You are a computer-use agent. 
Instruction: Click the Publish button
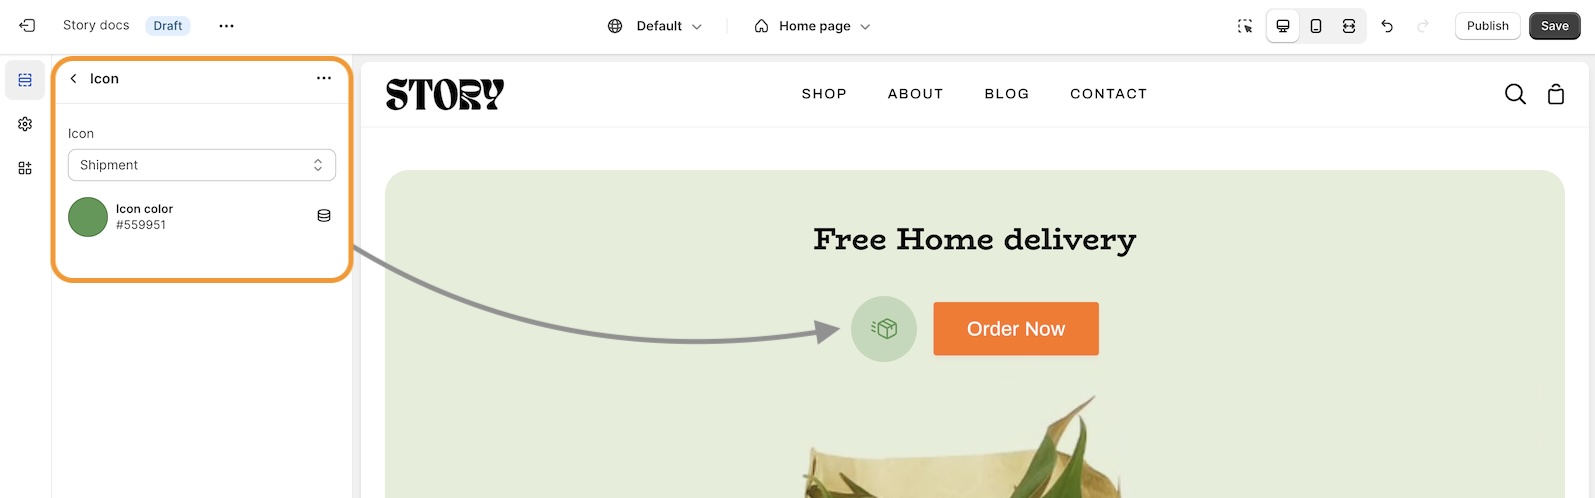pos(1487,26)
